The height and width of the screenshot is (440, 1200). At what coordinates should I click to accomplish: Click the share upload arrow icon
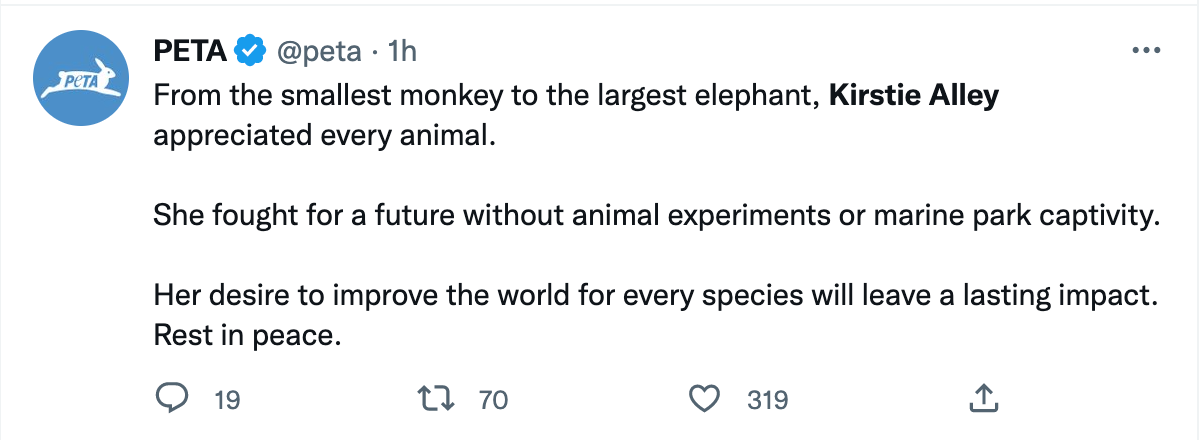pyautogui.click(x=981, y=398)
